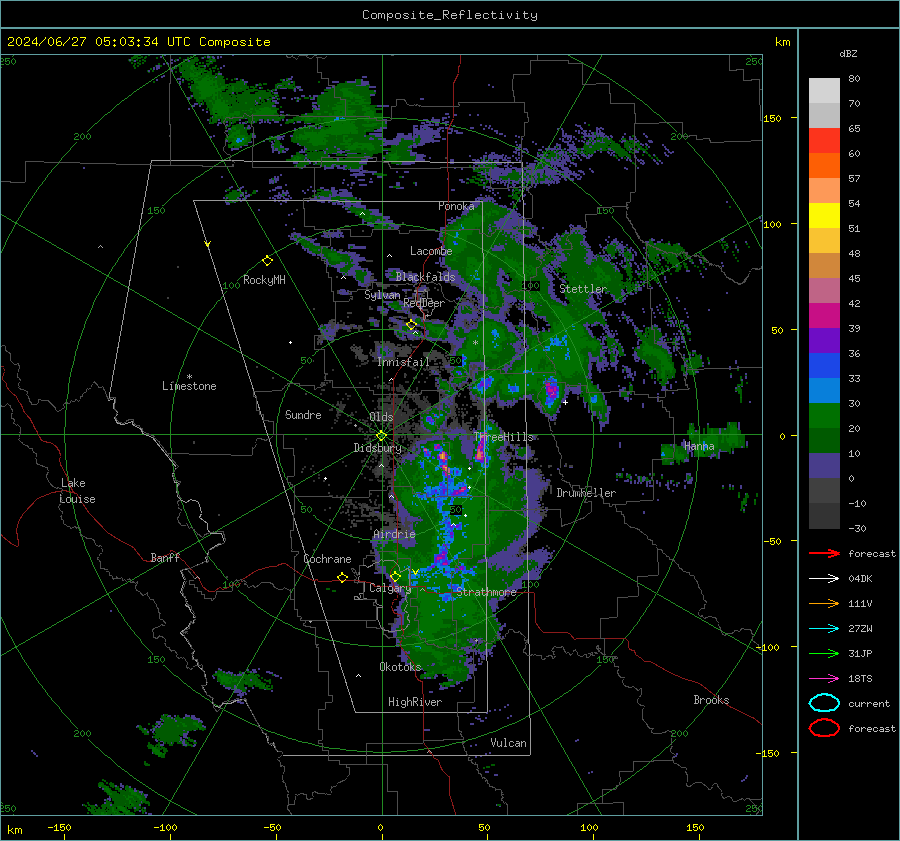Click the Strathmore label
Image resolution: width=900 pixels, height=841 pixels.
pyautogui.click(x=486, y=592)
